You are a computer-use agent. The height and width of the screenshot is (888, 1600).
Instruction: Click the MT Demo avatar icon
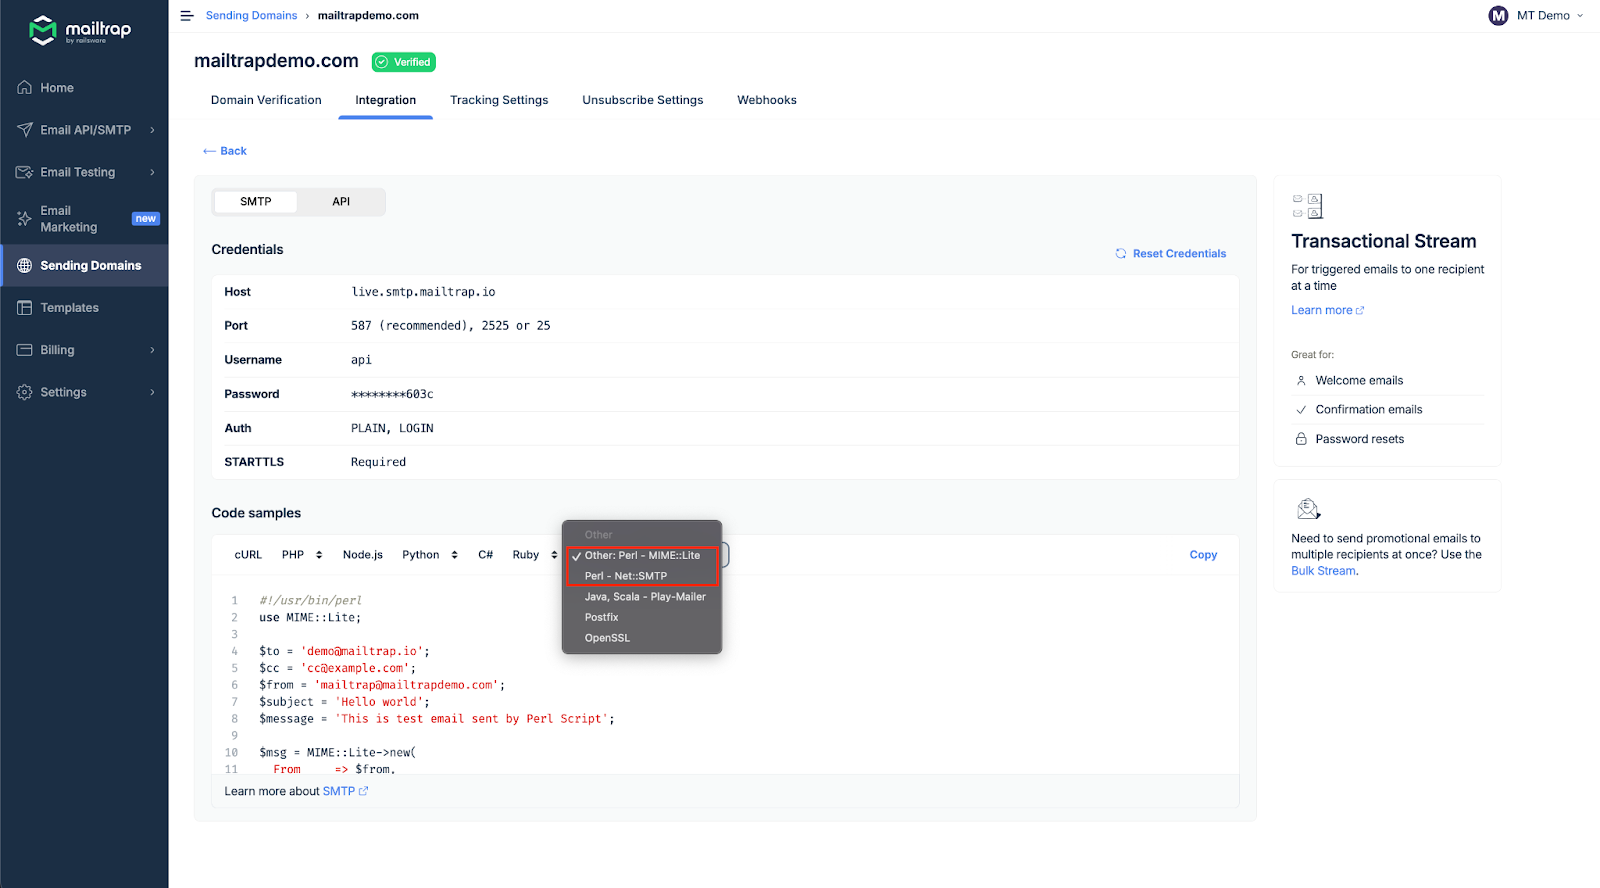coord(1498,16)
